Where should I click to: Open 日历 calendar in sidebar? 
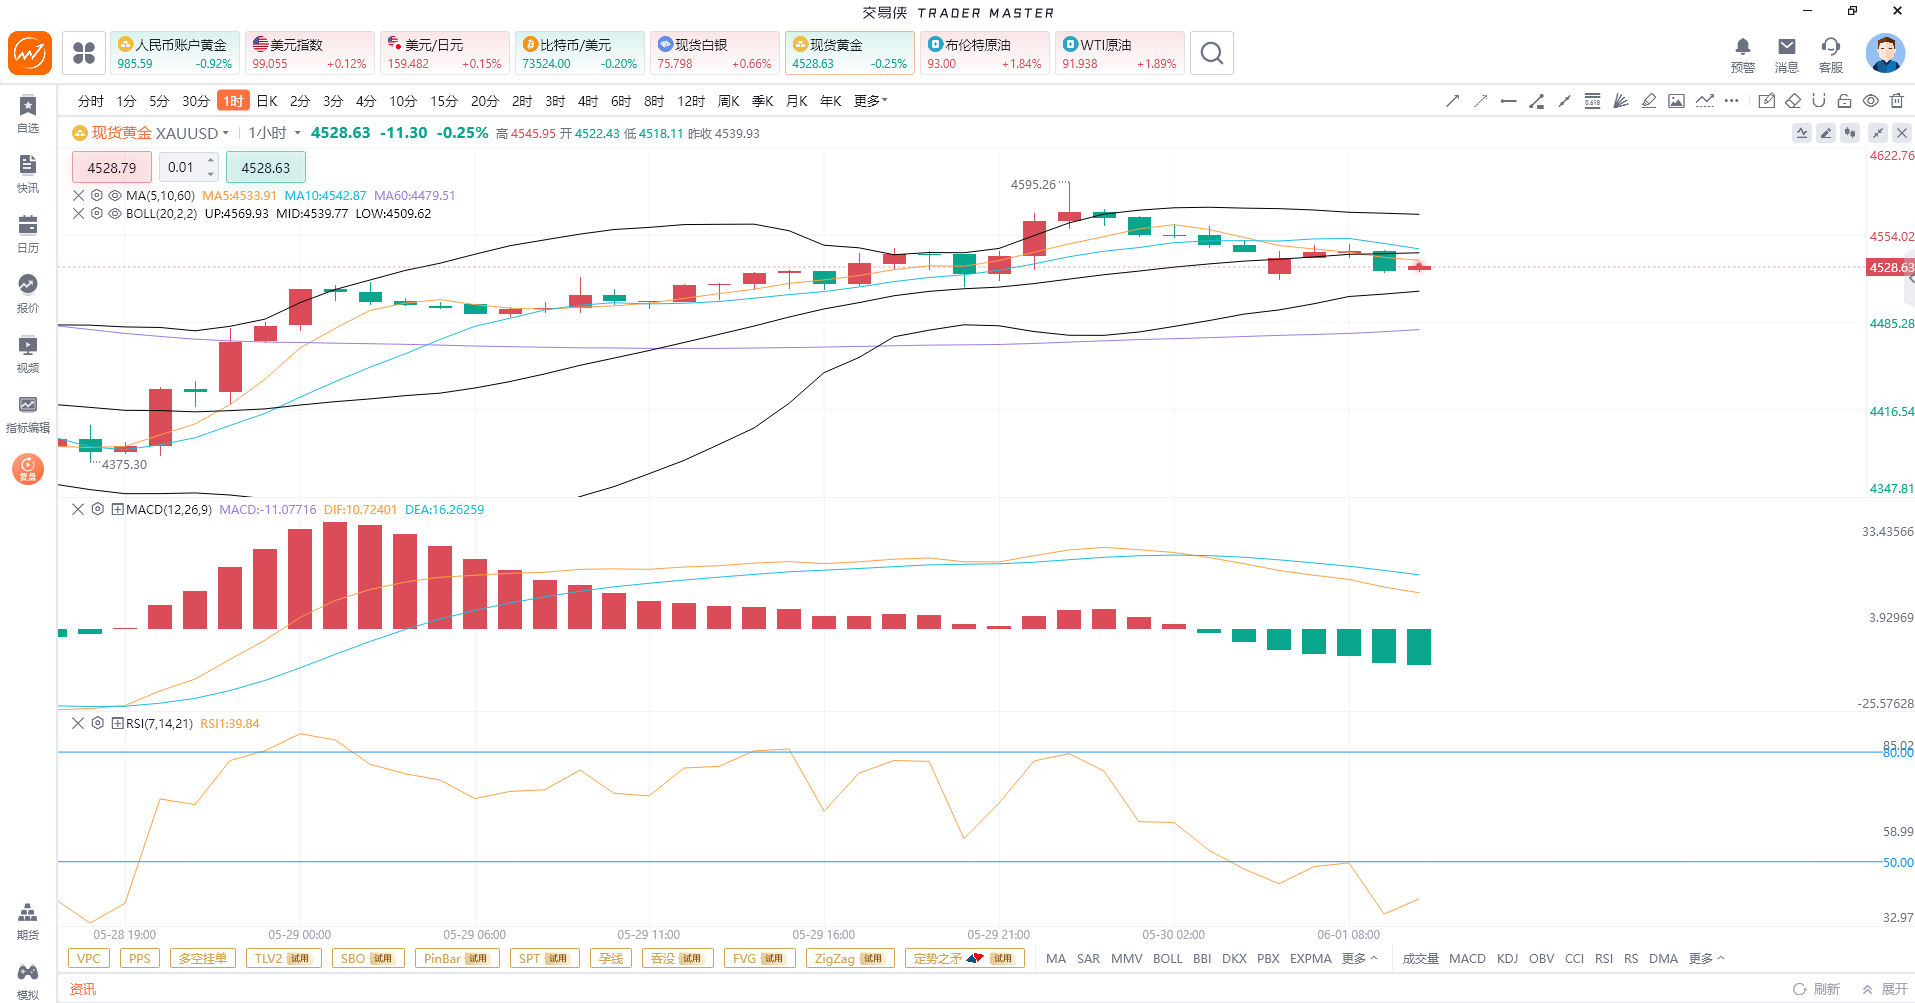(28, 233)
